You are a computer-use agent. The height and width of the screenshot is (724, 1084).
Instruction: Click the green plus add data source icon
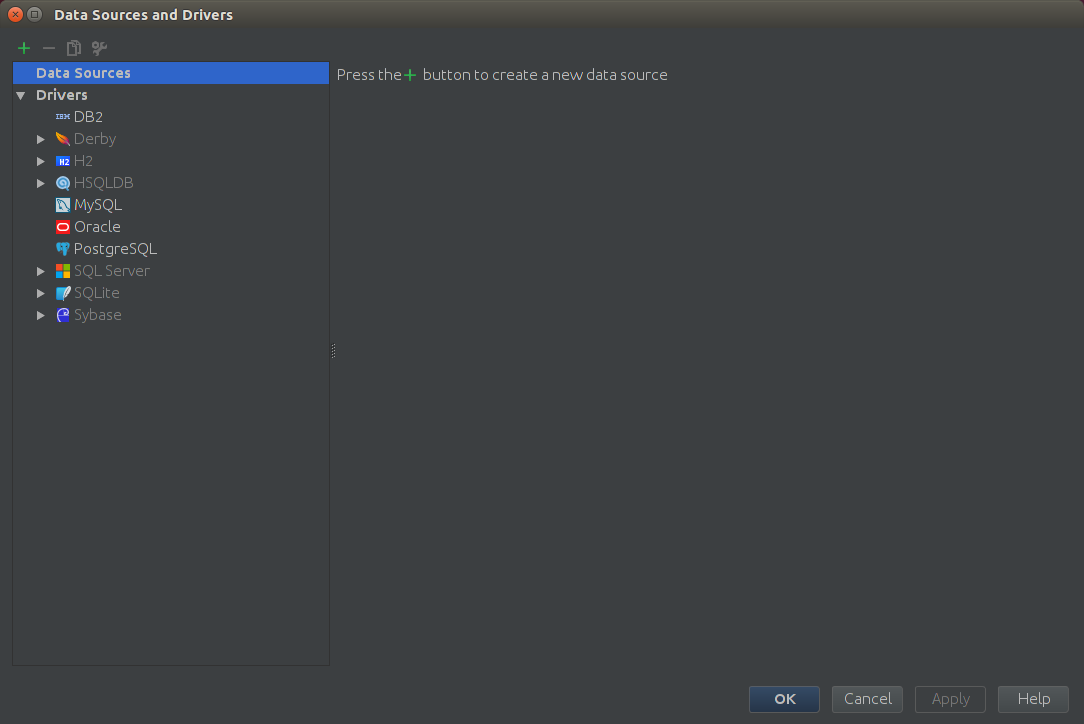point(24,48)
